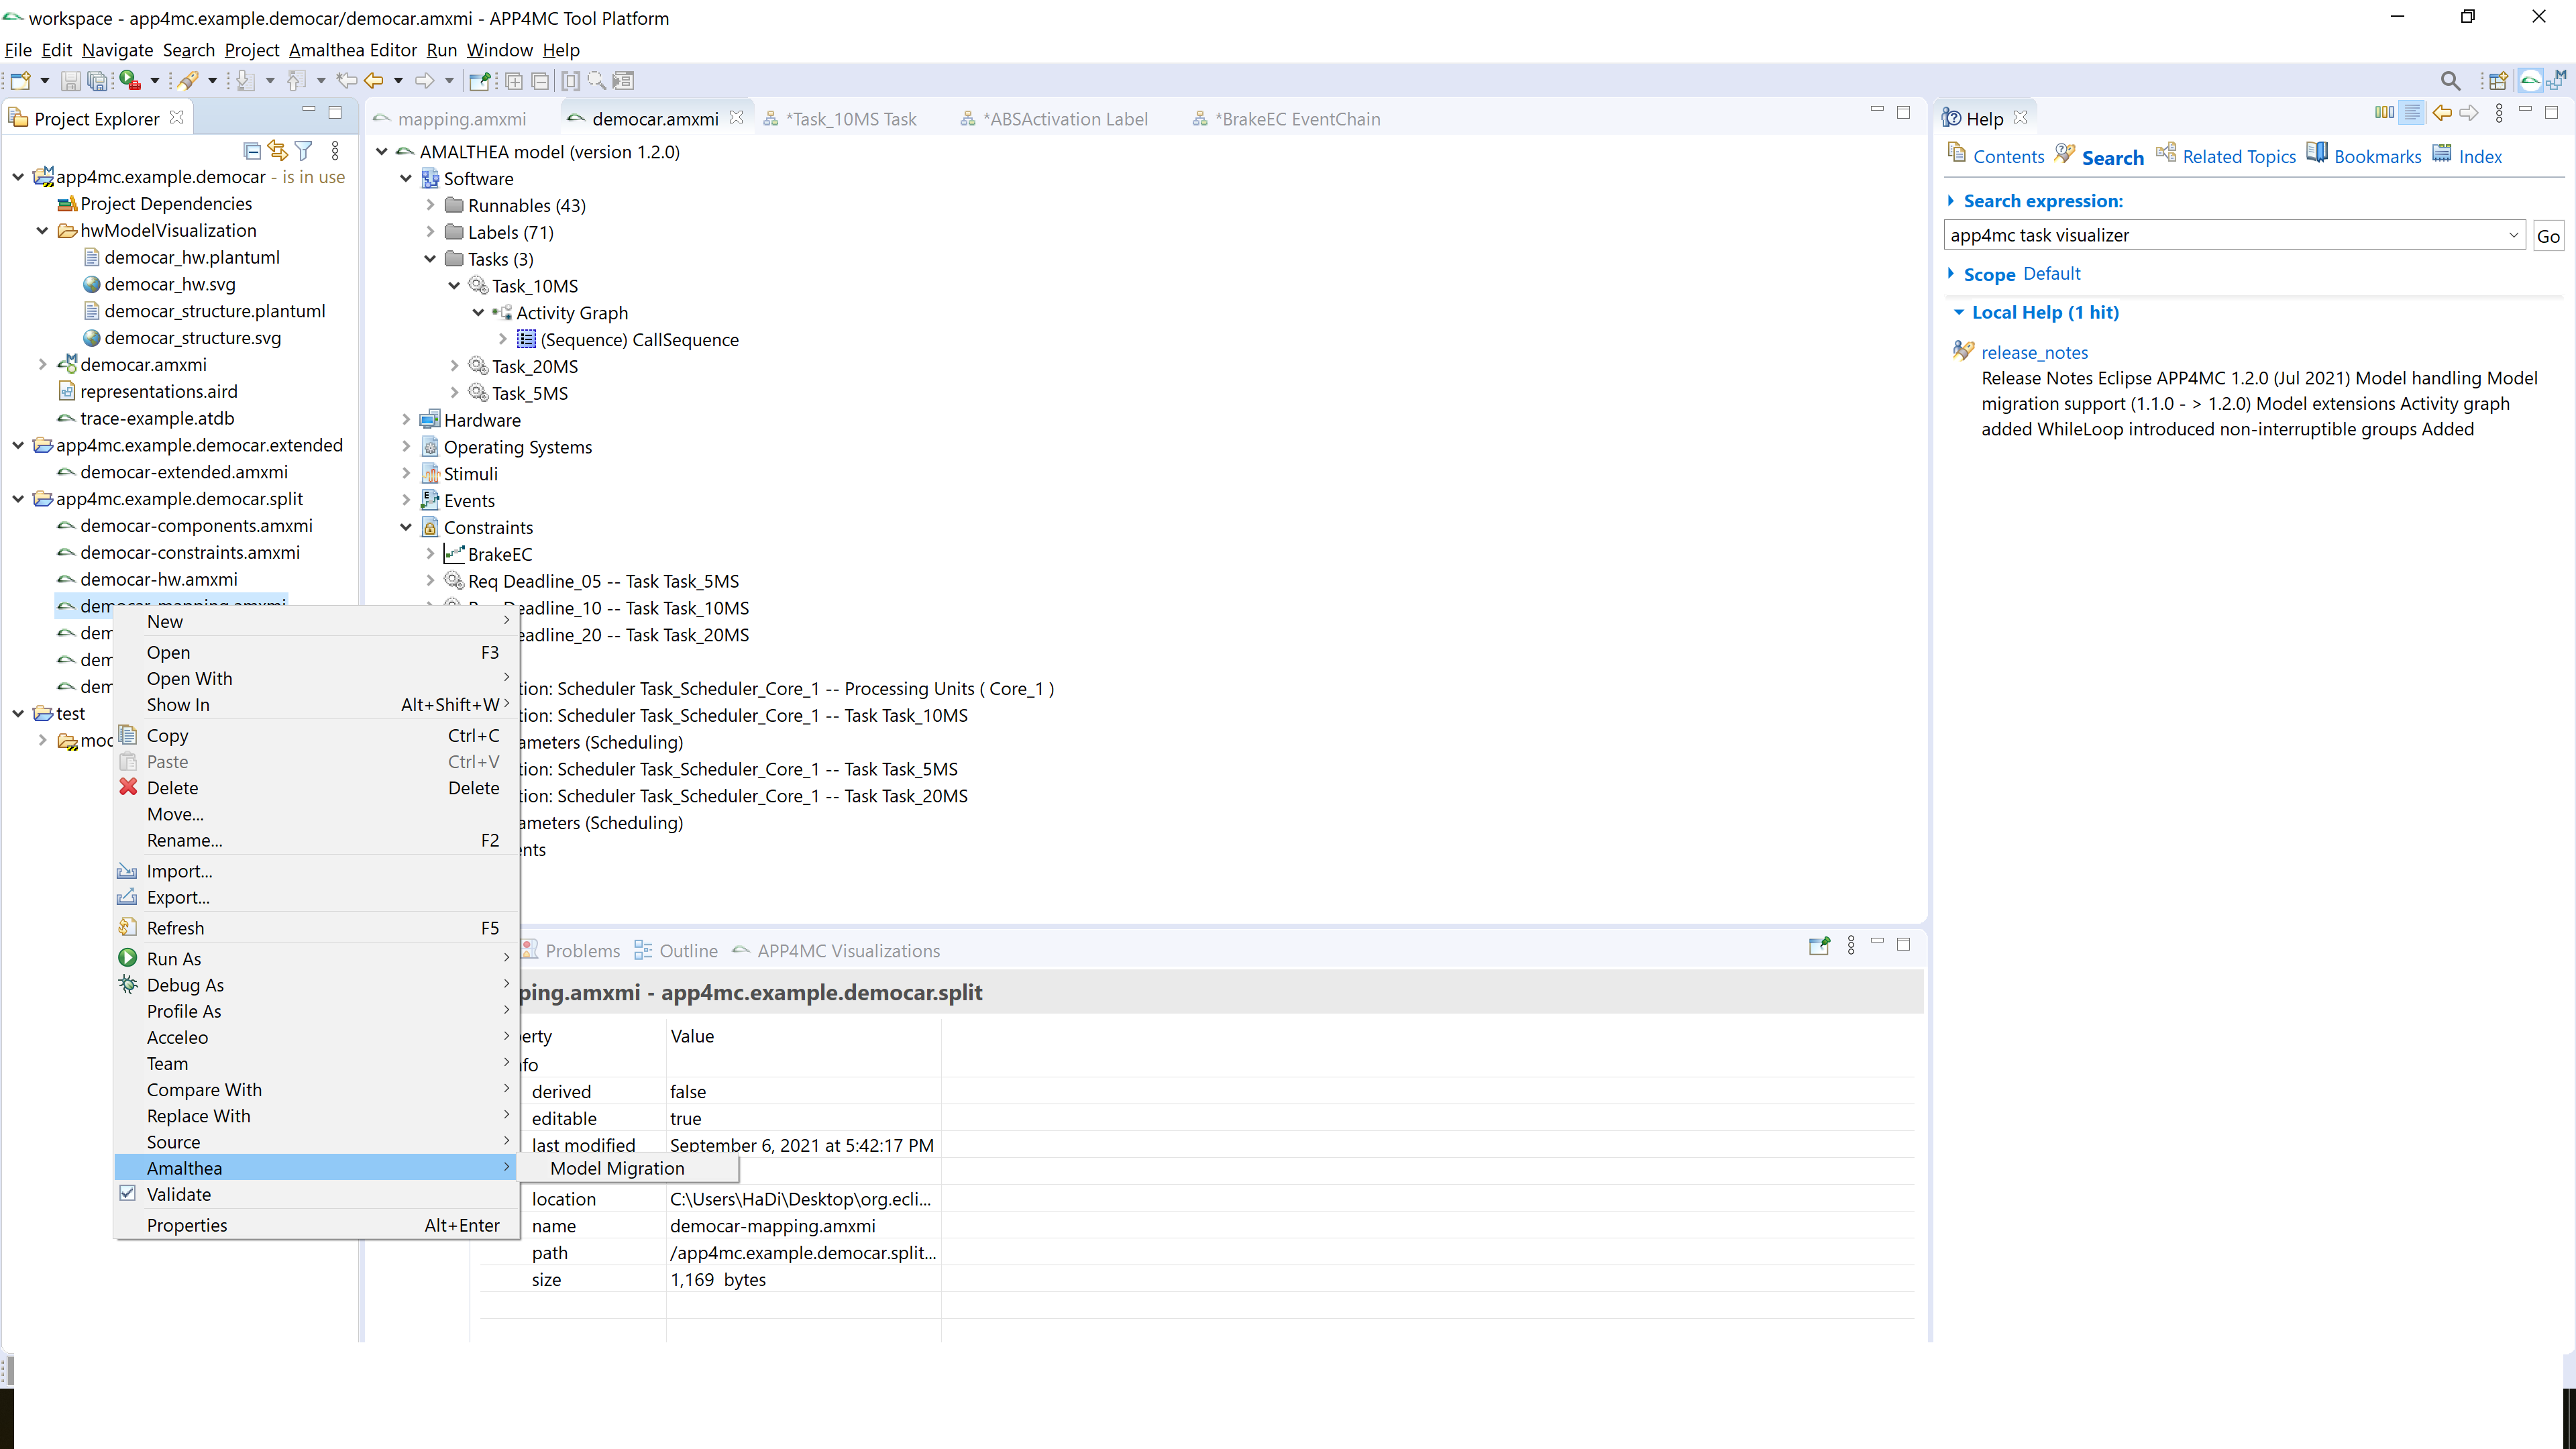This screenshot has width=2576, height=1449.
Task: Click the Save All toolbar icon
Action: point(97,81)
